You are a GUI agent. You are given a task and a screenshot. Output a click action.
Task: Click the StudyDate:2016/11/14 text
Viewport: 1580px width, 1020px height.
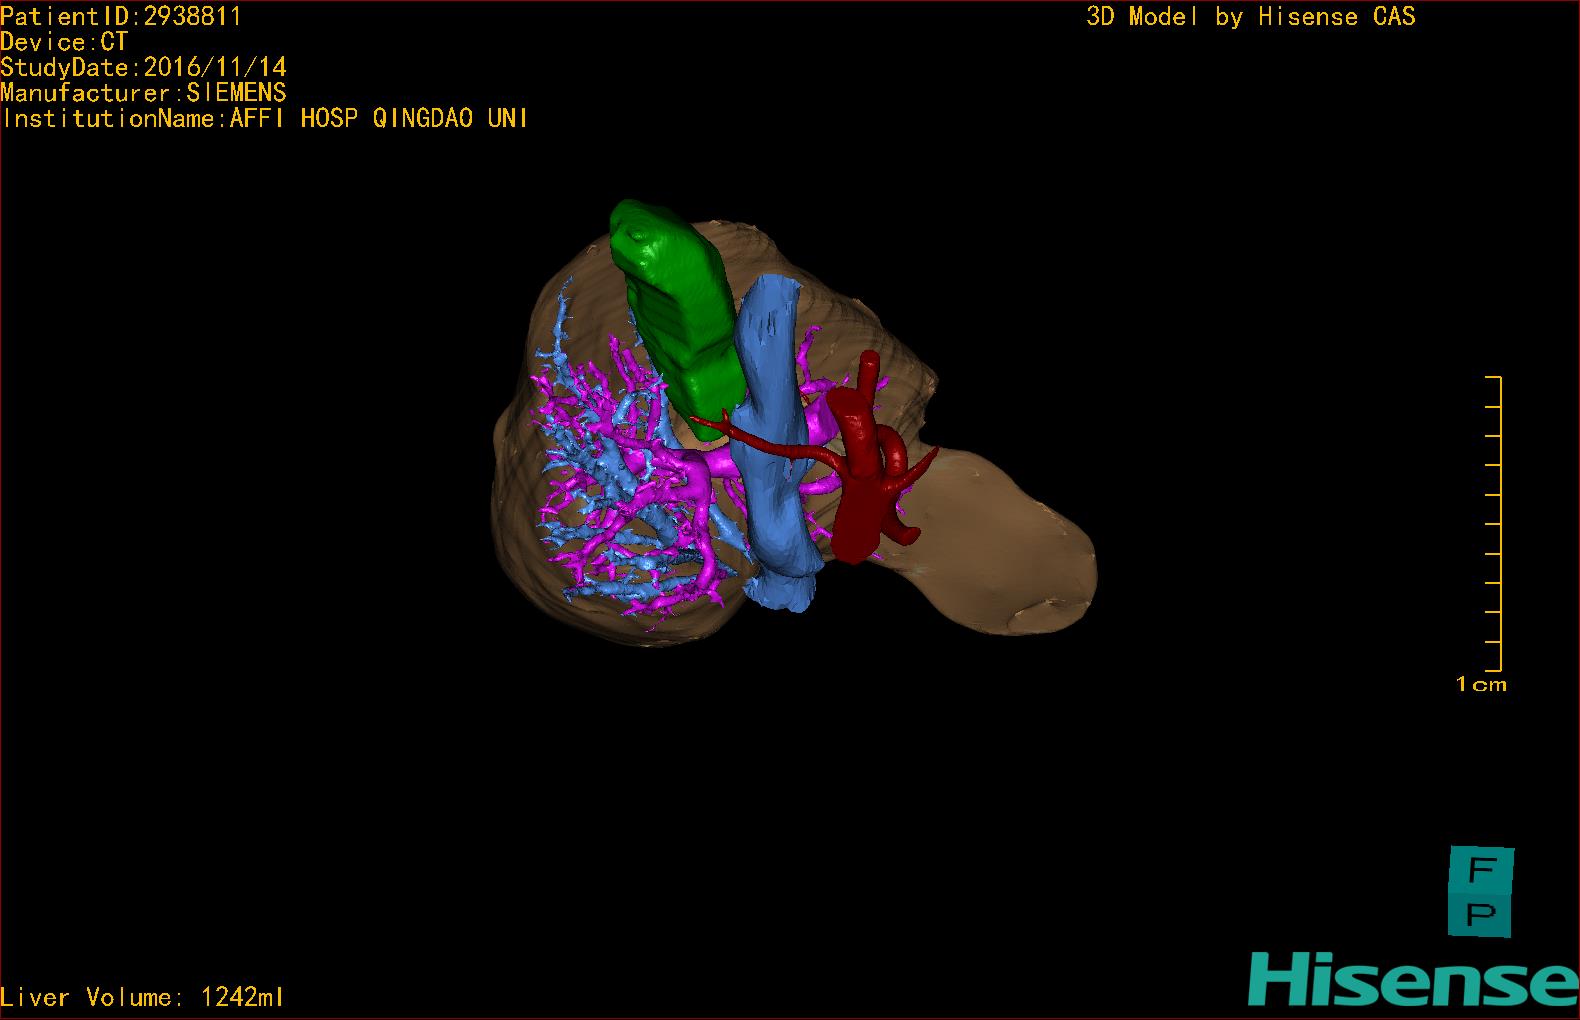(144, 67)
